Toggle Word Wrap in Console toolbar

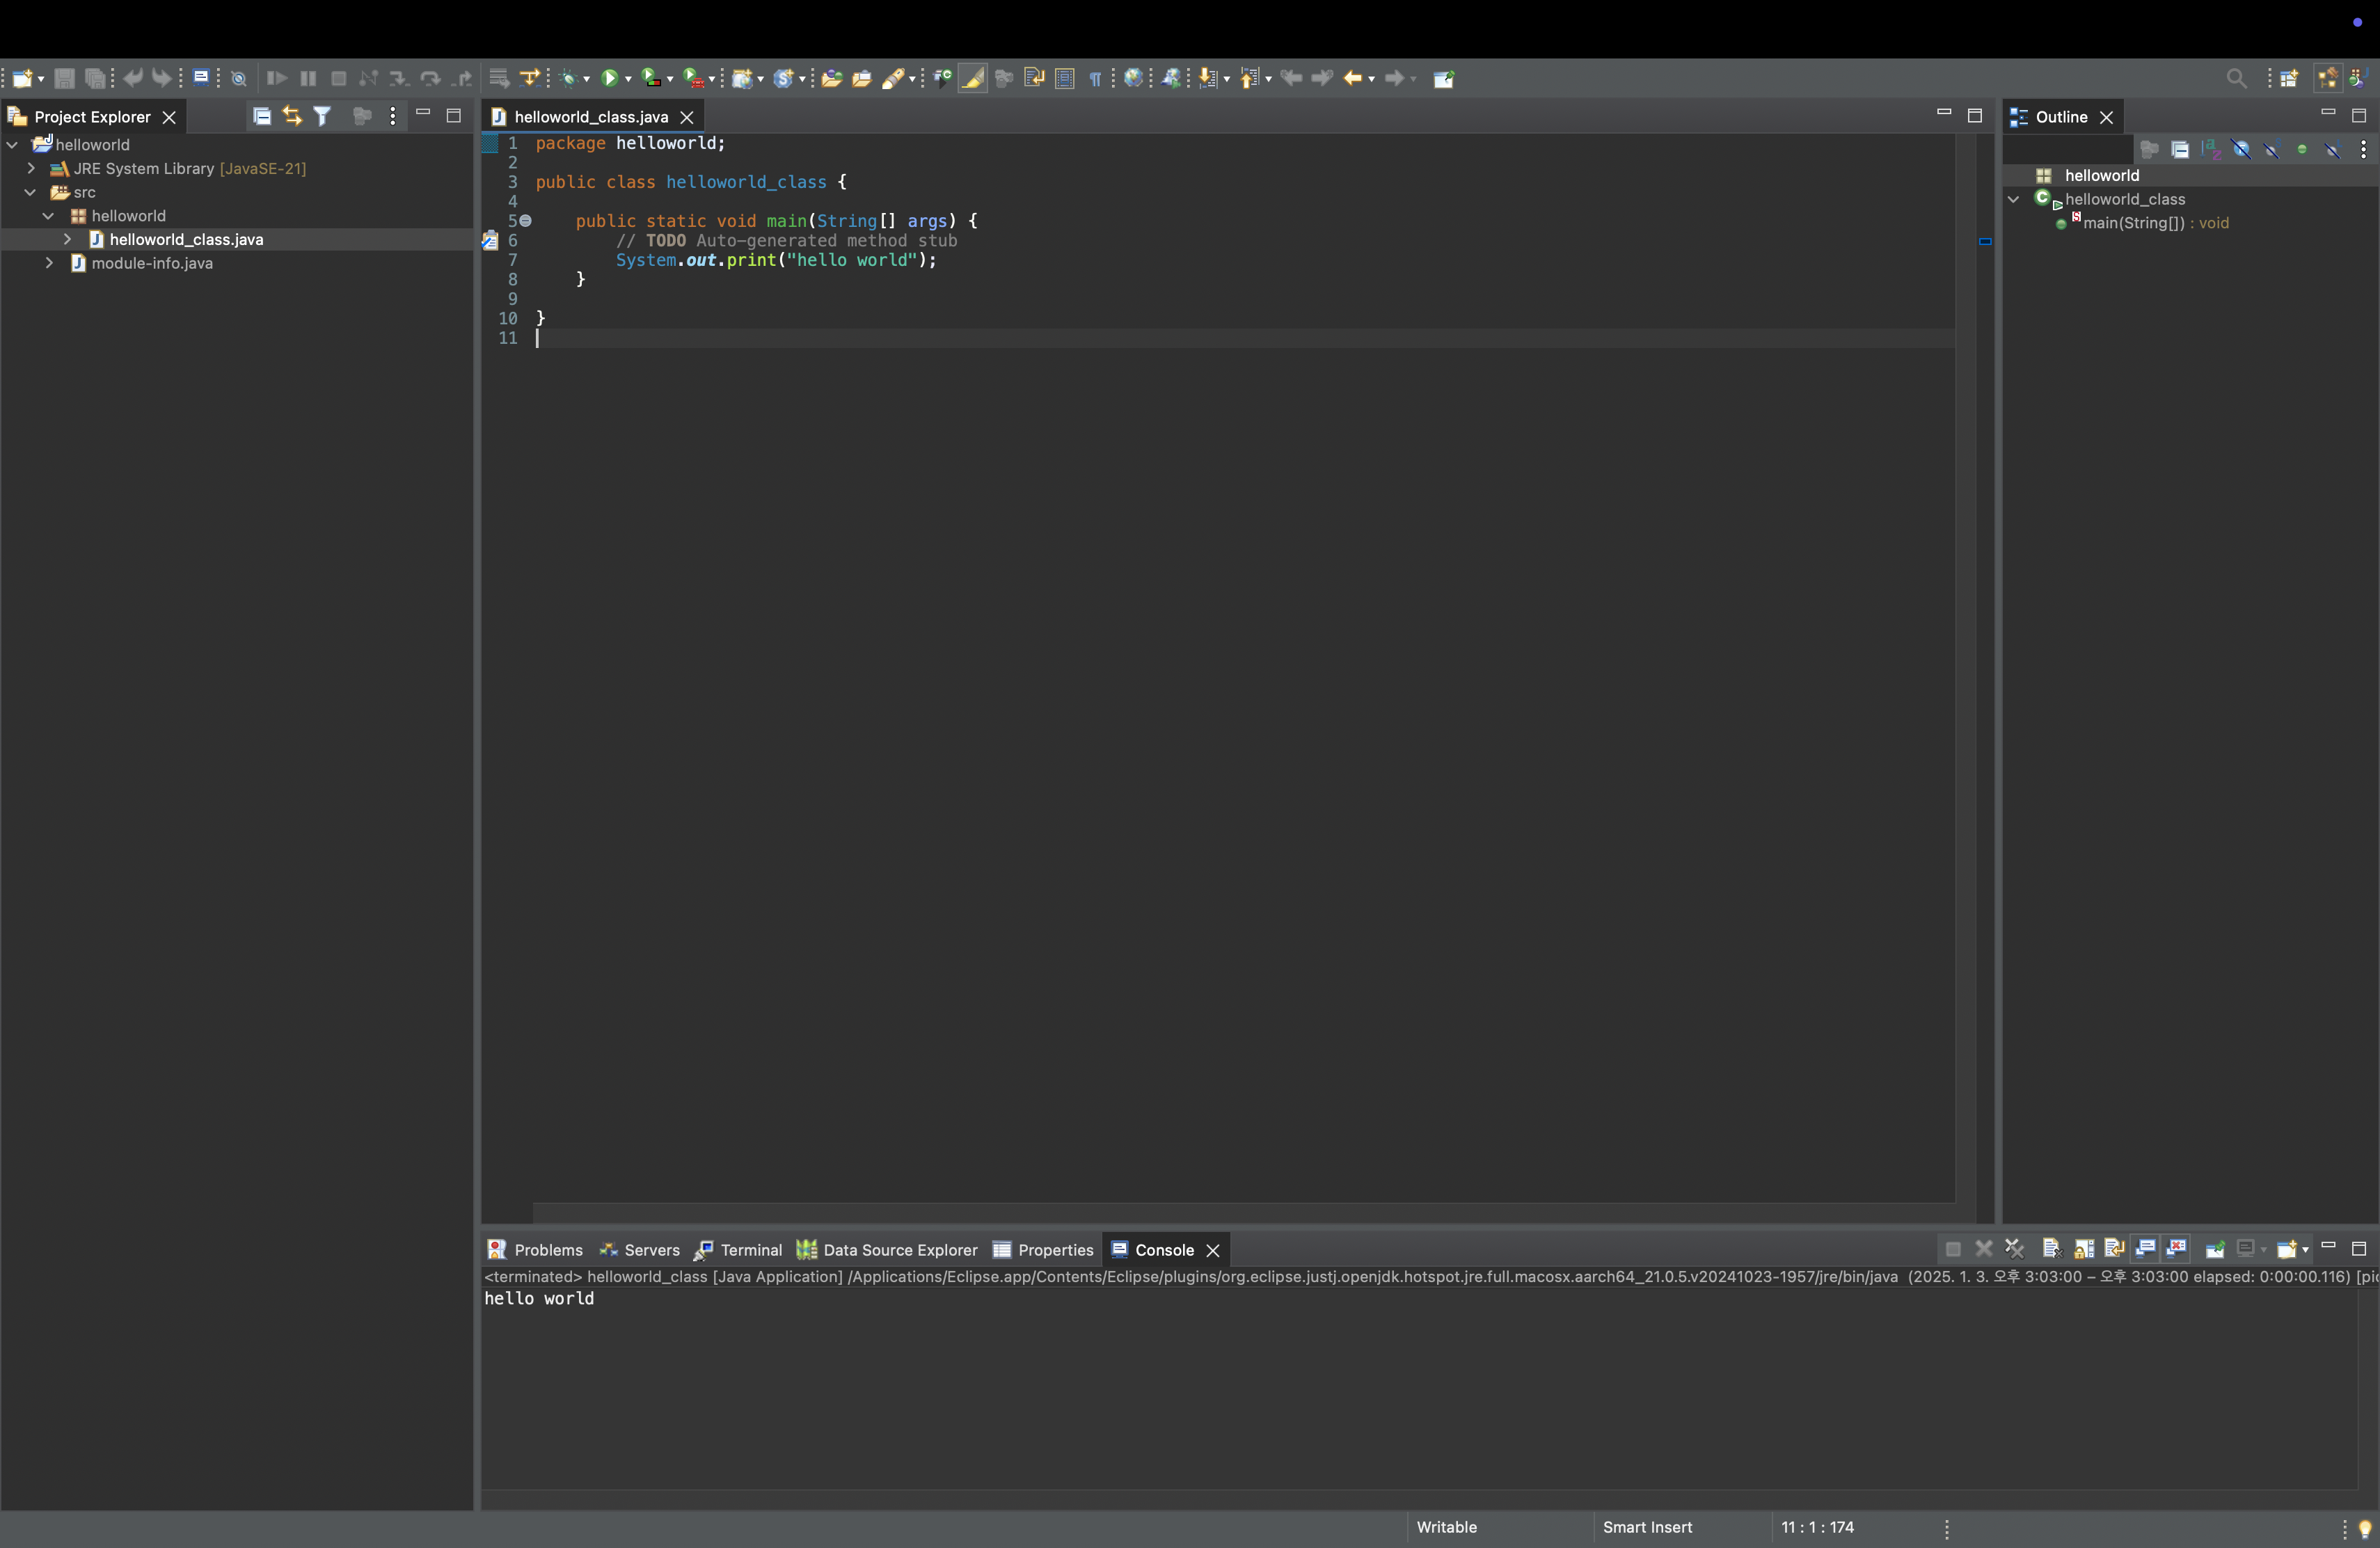[2114, 1249]
